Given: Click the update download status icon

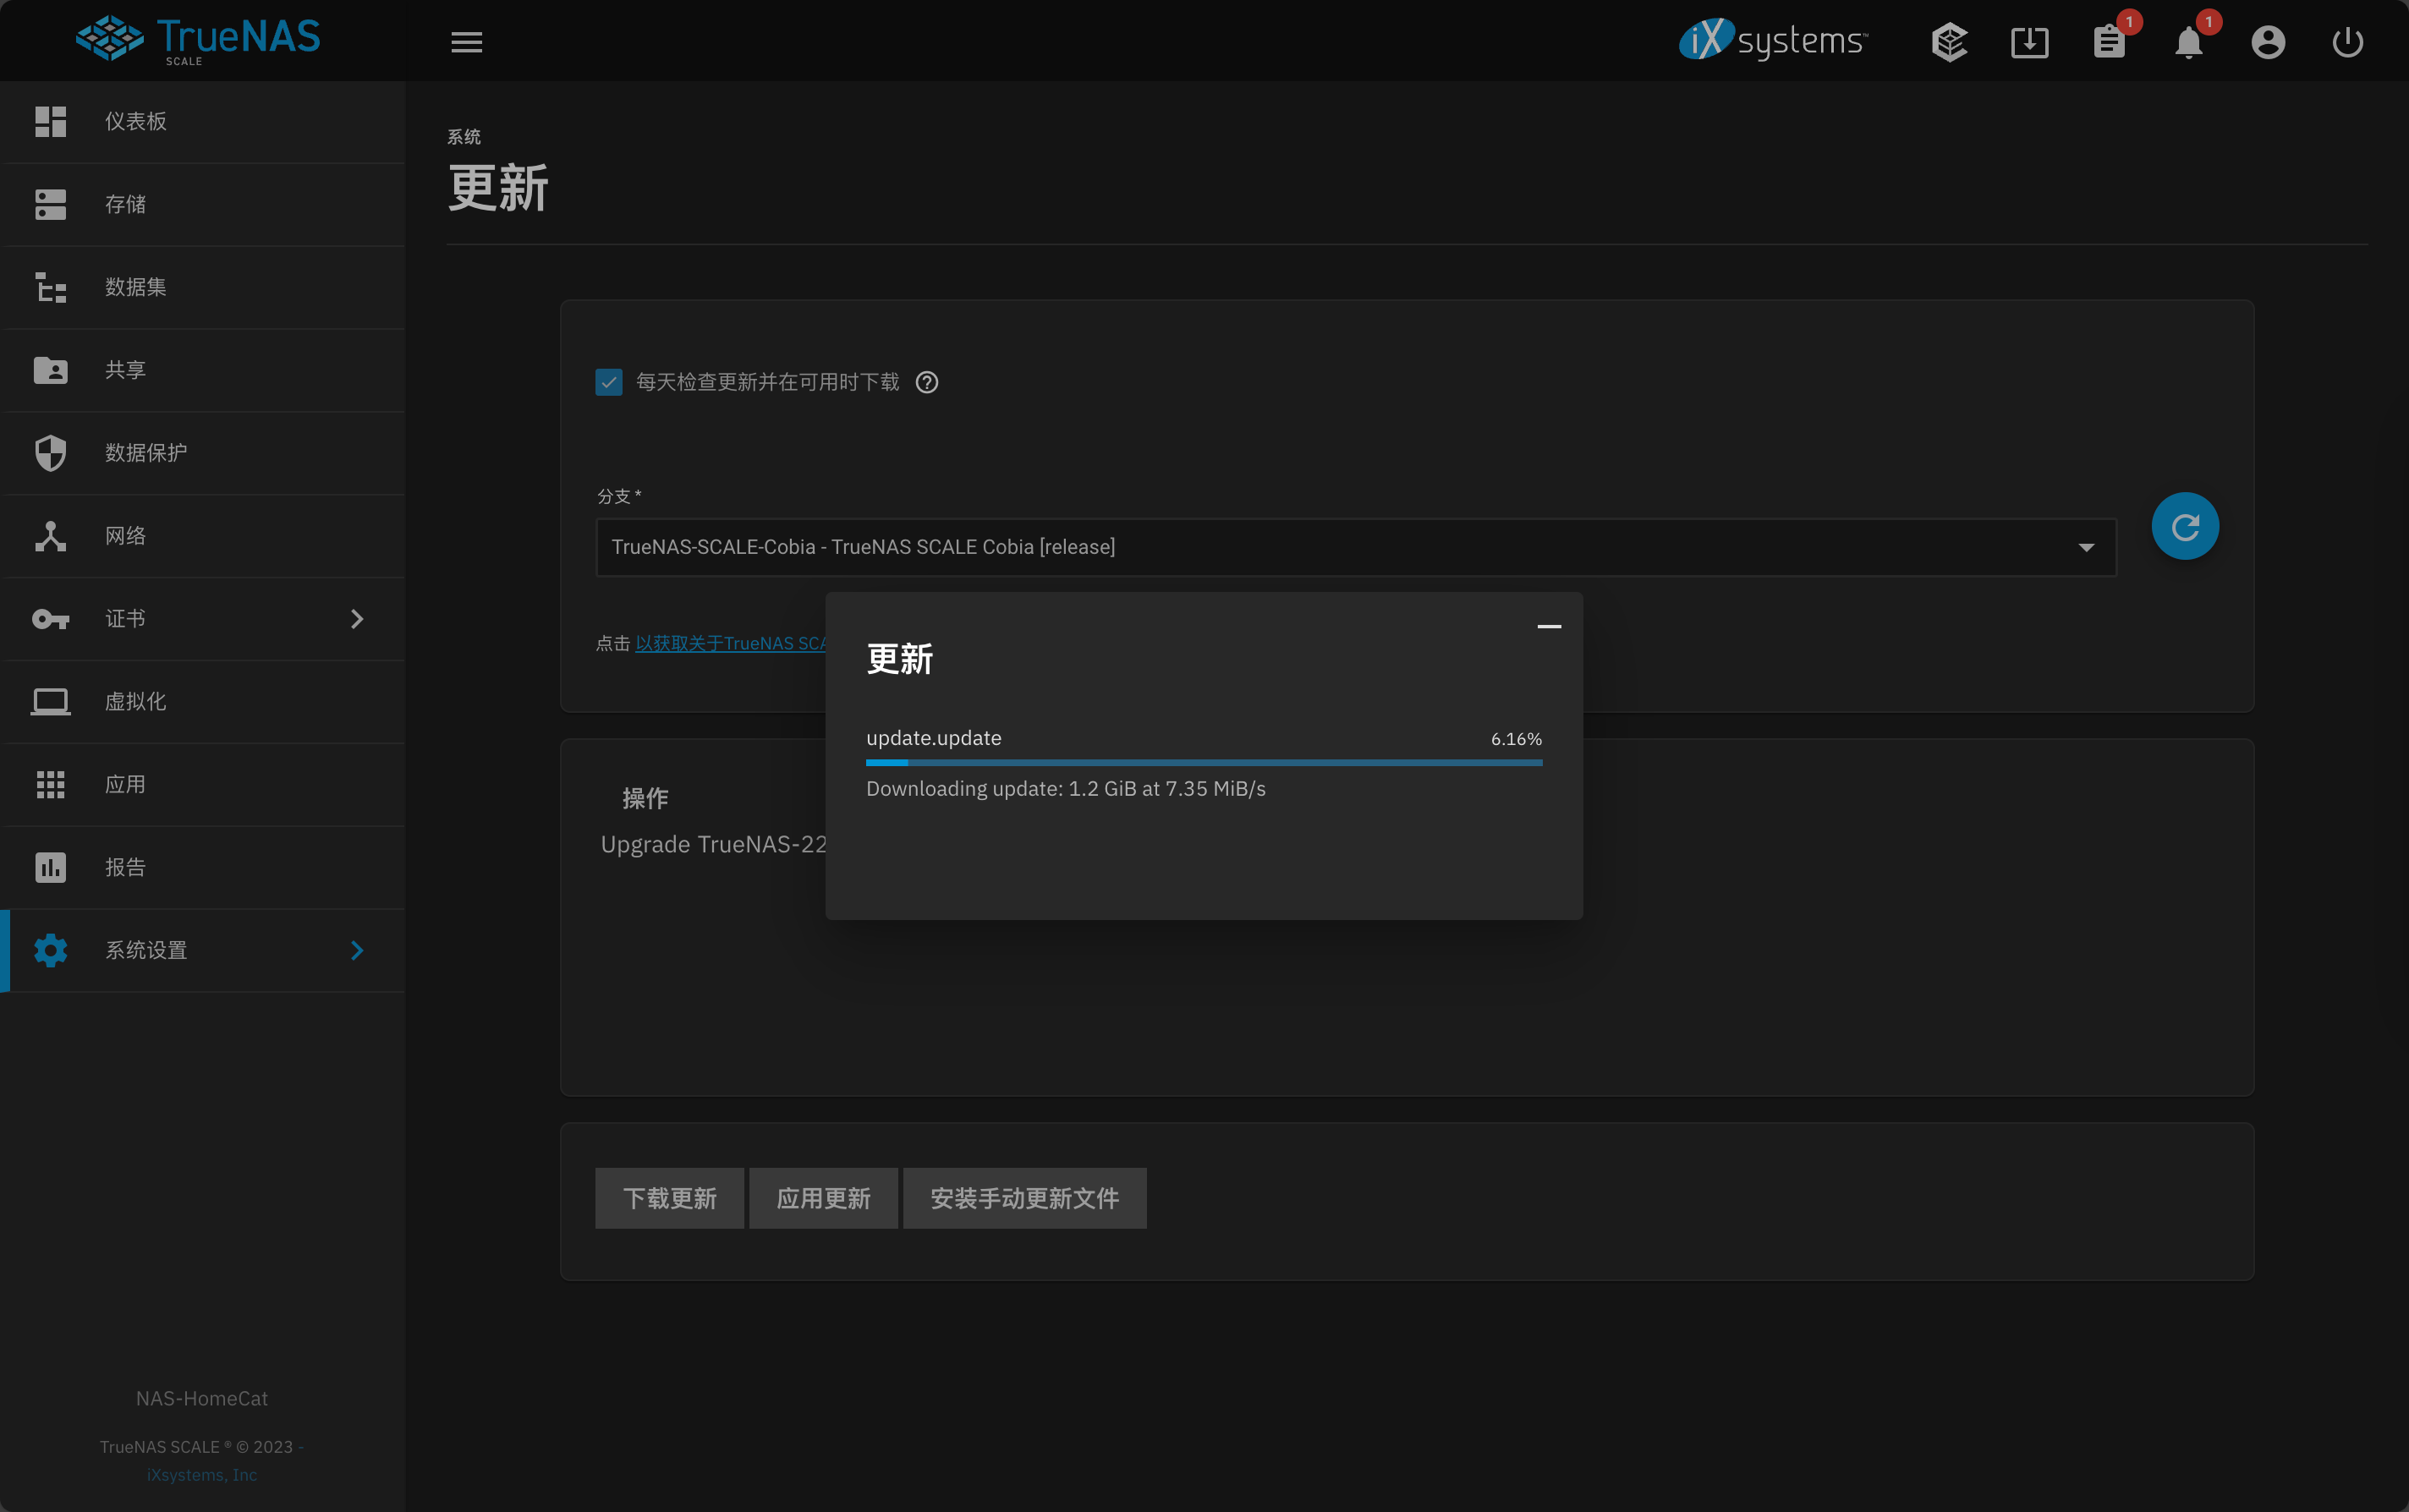Looking at the screenshot, I should coord(2029,42).
